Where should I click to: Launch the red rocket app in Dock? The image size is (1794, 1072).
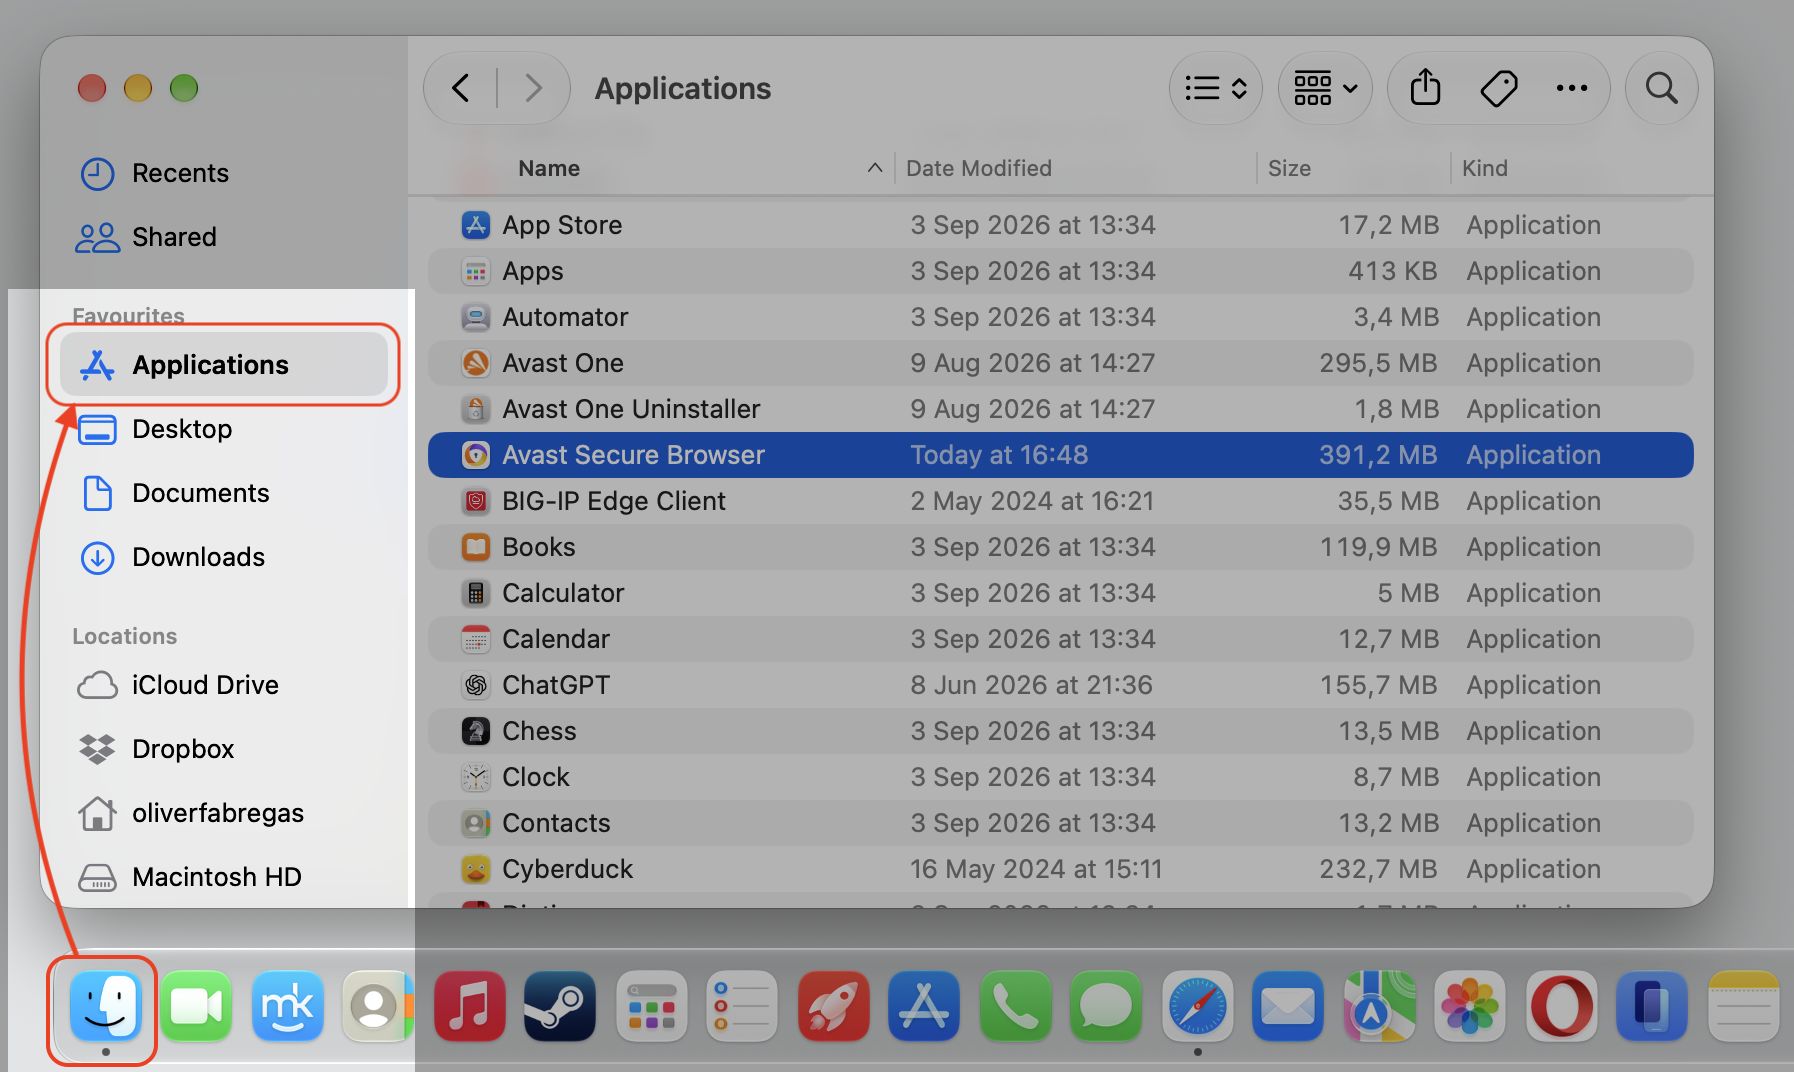(x=833, y=1006)
